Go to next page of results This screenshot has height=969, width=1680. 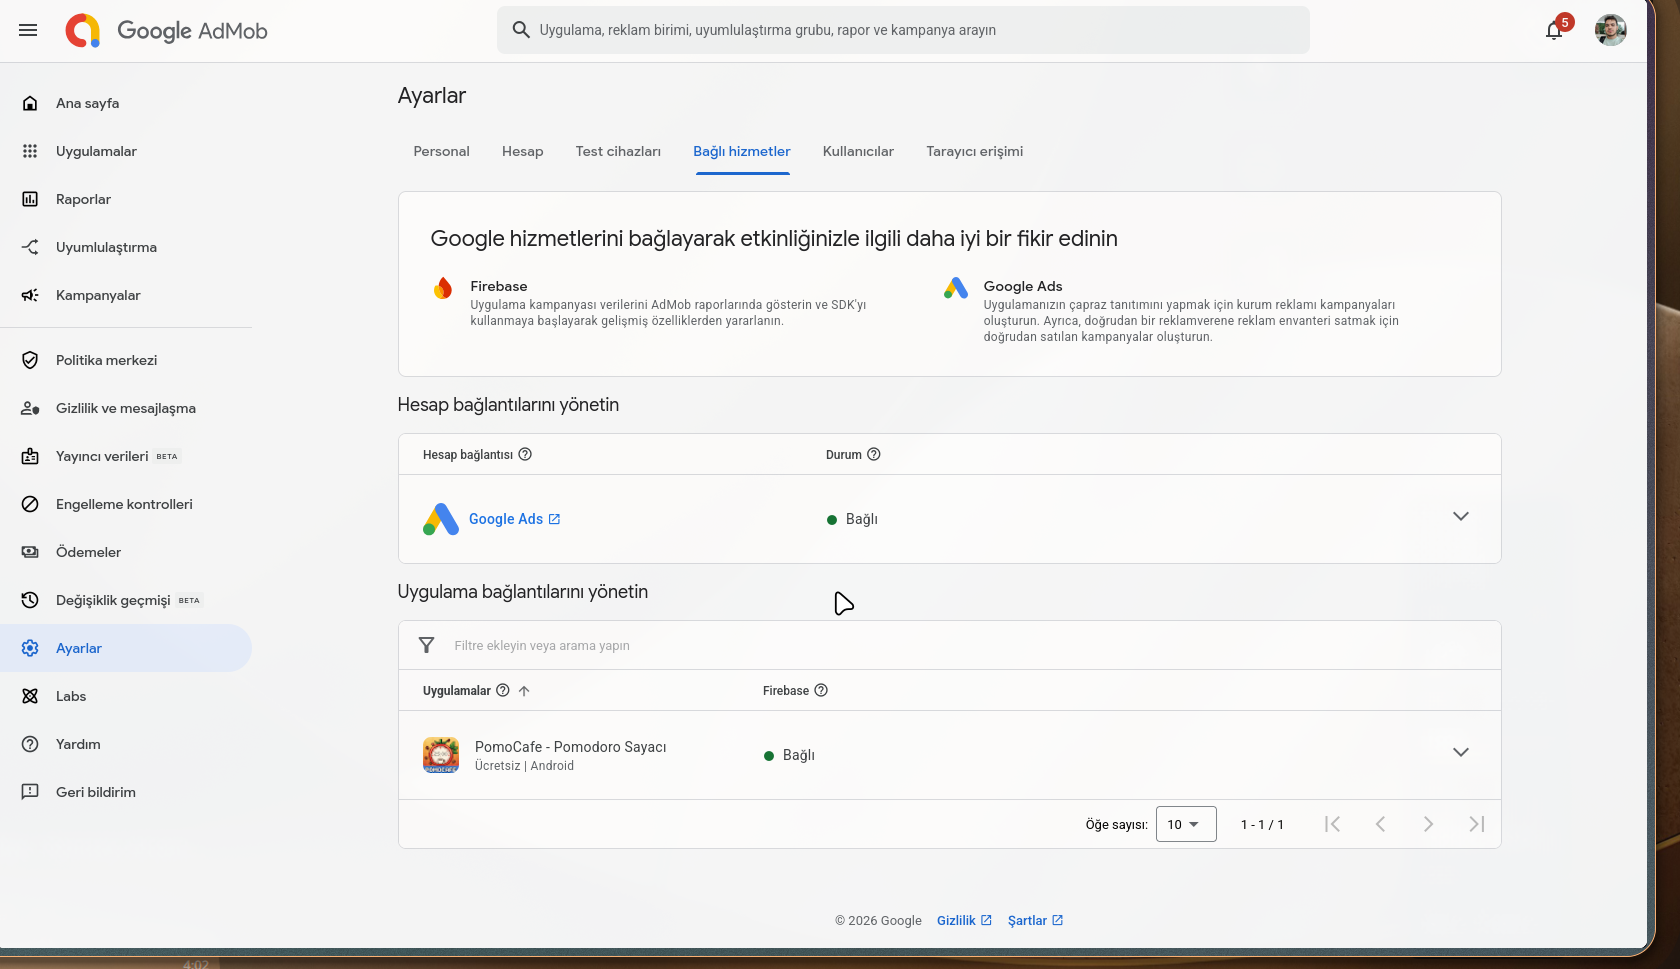click(1428, 824)
